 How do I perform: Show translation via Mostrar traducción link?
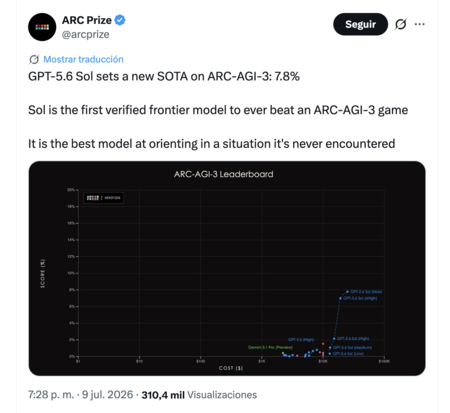tap(83, 59)
